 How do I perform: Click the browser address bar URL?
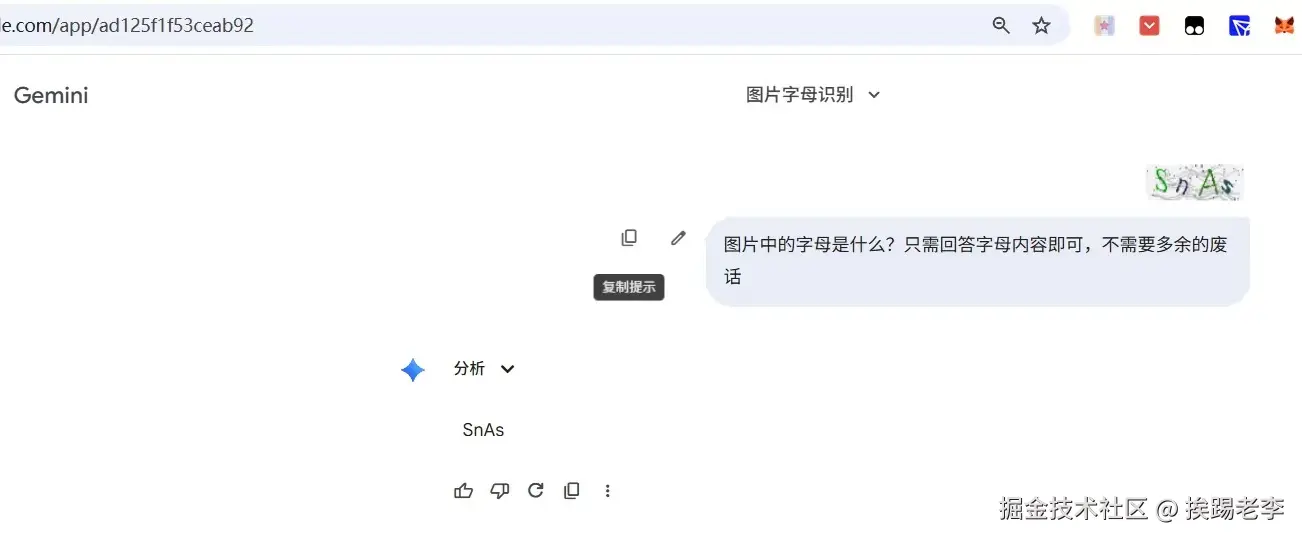[x=130, y=26]
